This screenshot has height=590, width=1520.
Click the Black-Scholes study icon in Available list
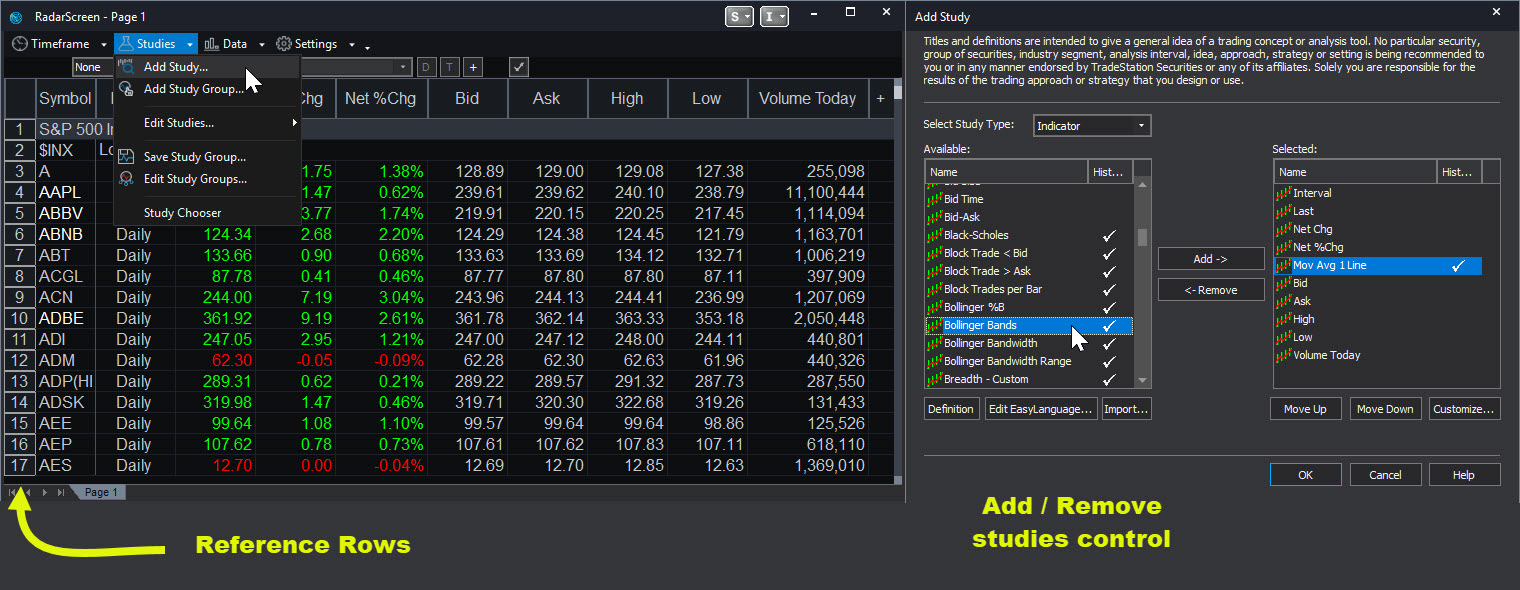point(935,235)
